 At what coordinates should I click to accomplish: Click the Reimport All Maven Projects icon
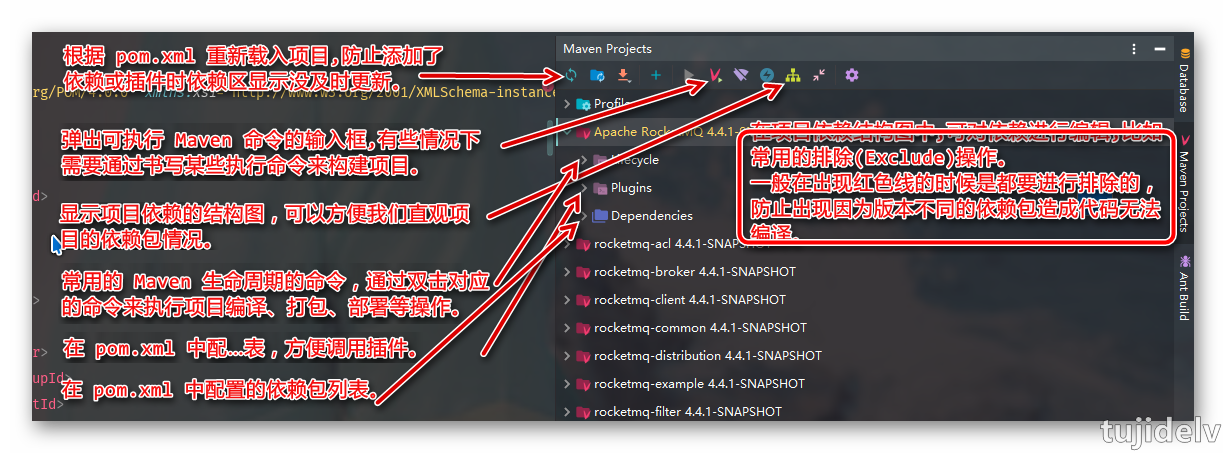click(571, 75)
